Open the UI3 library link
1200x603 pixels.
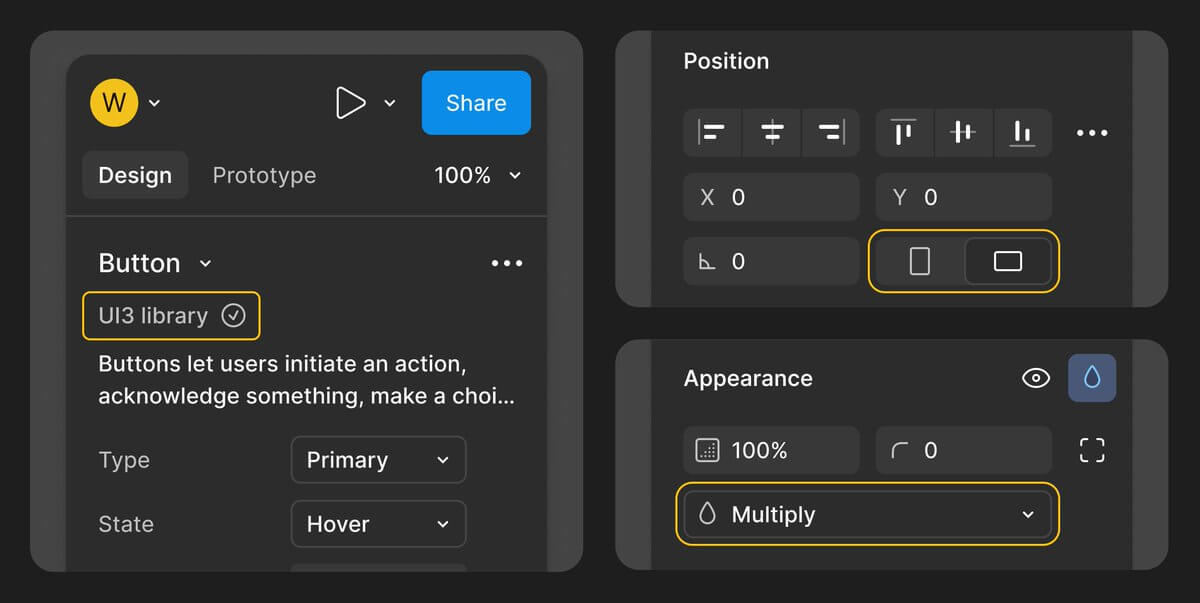tap(171, 316)
